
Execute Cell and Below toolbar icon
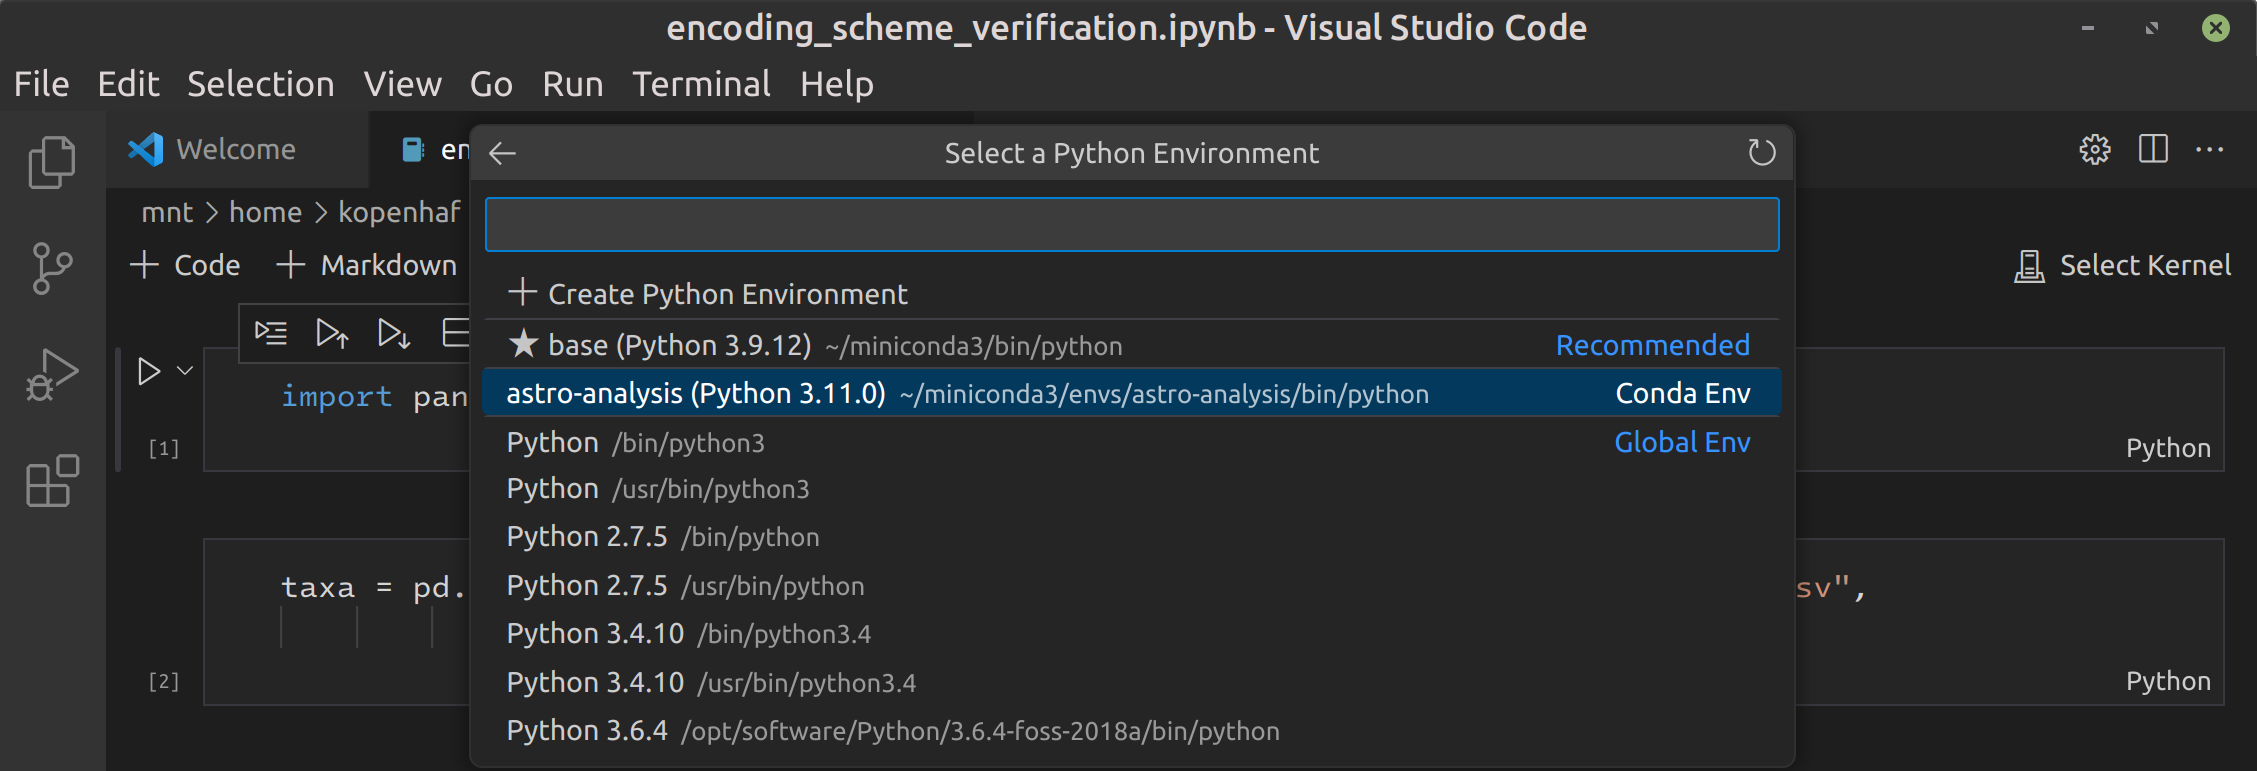click(394, 332)
